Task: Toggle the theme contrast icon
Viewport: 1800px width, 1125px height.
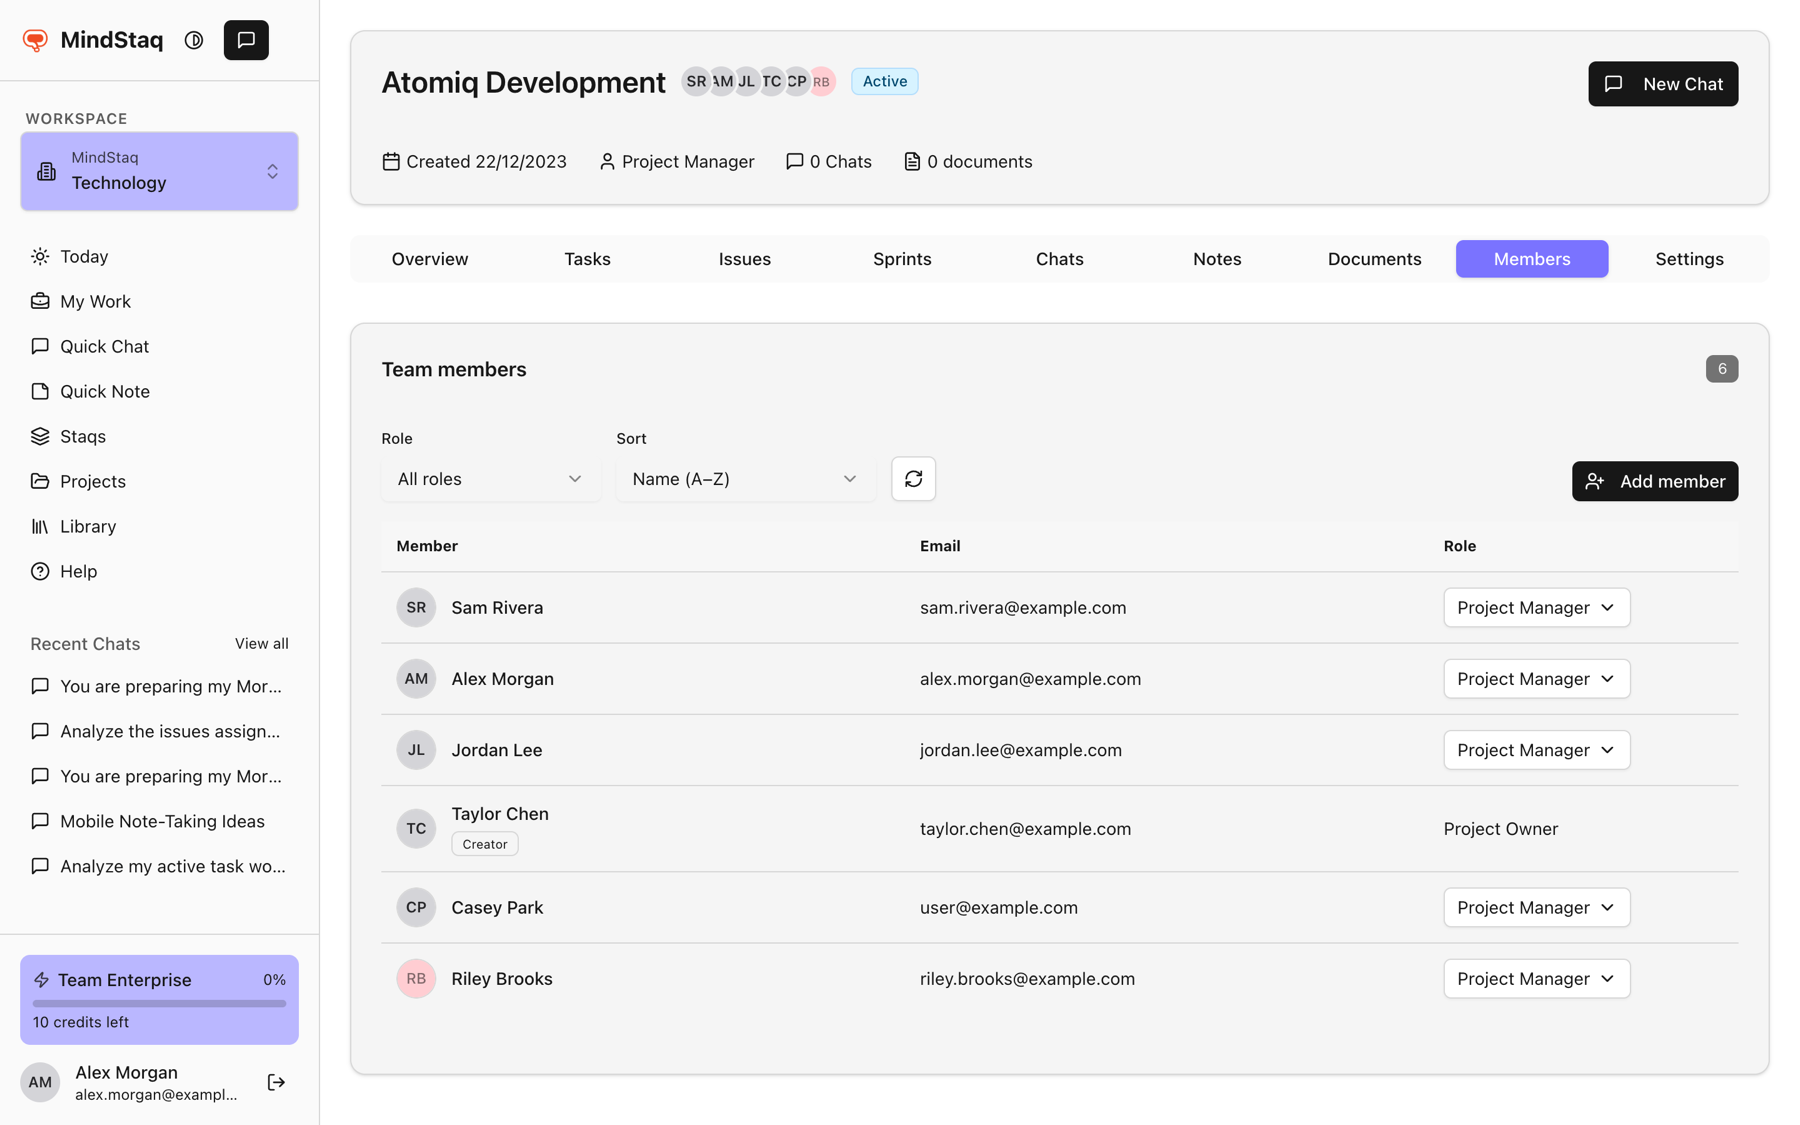Action: click(194, 40)
